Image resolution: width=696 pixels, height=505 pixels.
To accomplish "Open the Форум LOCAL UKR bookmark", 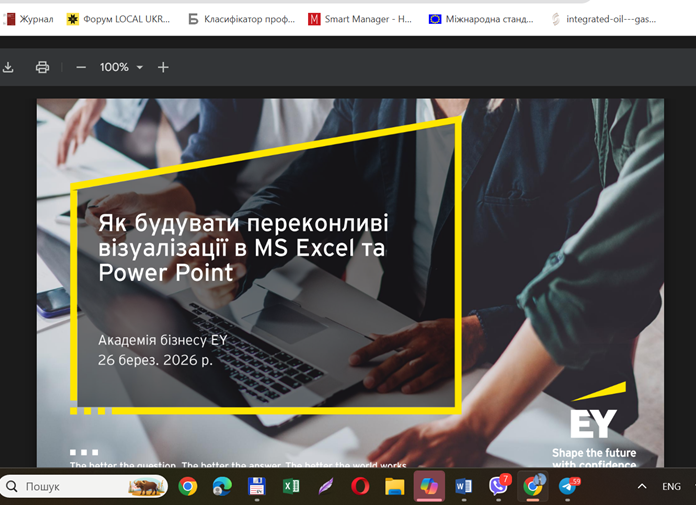I will click(x=118, y=19).
